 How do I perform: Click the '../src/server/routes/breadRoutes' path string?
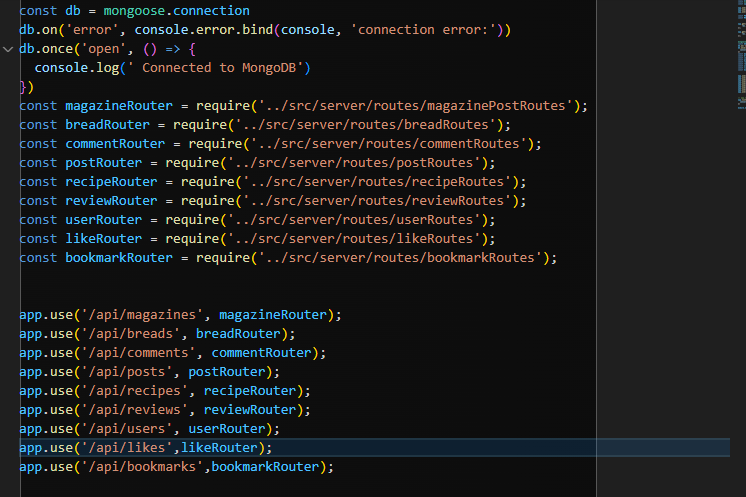tap(365, 125)
